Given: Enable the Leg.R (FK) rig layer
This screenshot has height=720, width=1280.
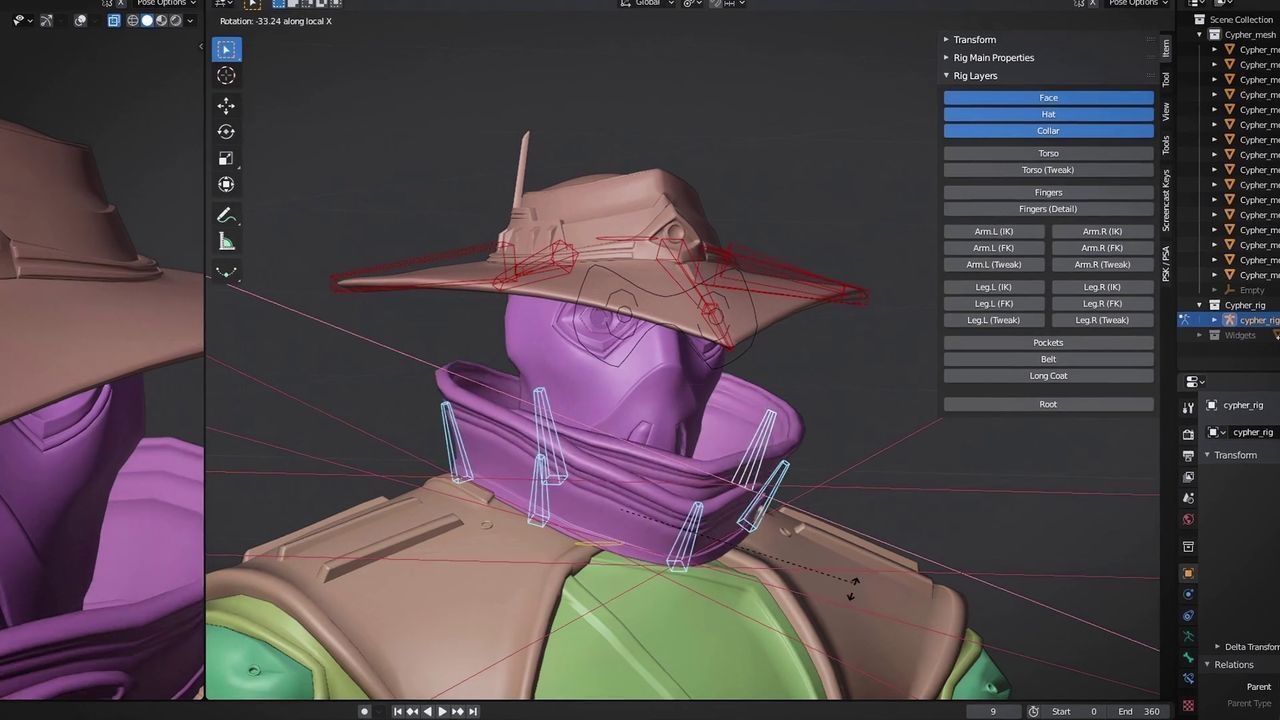Looking at the screenshot, I should pos(1102,304).
